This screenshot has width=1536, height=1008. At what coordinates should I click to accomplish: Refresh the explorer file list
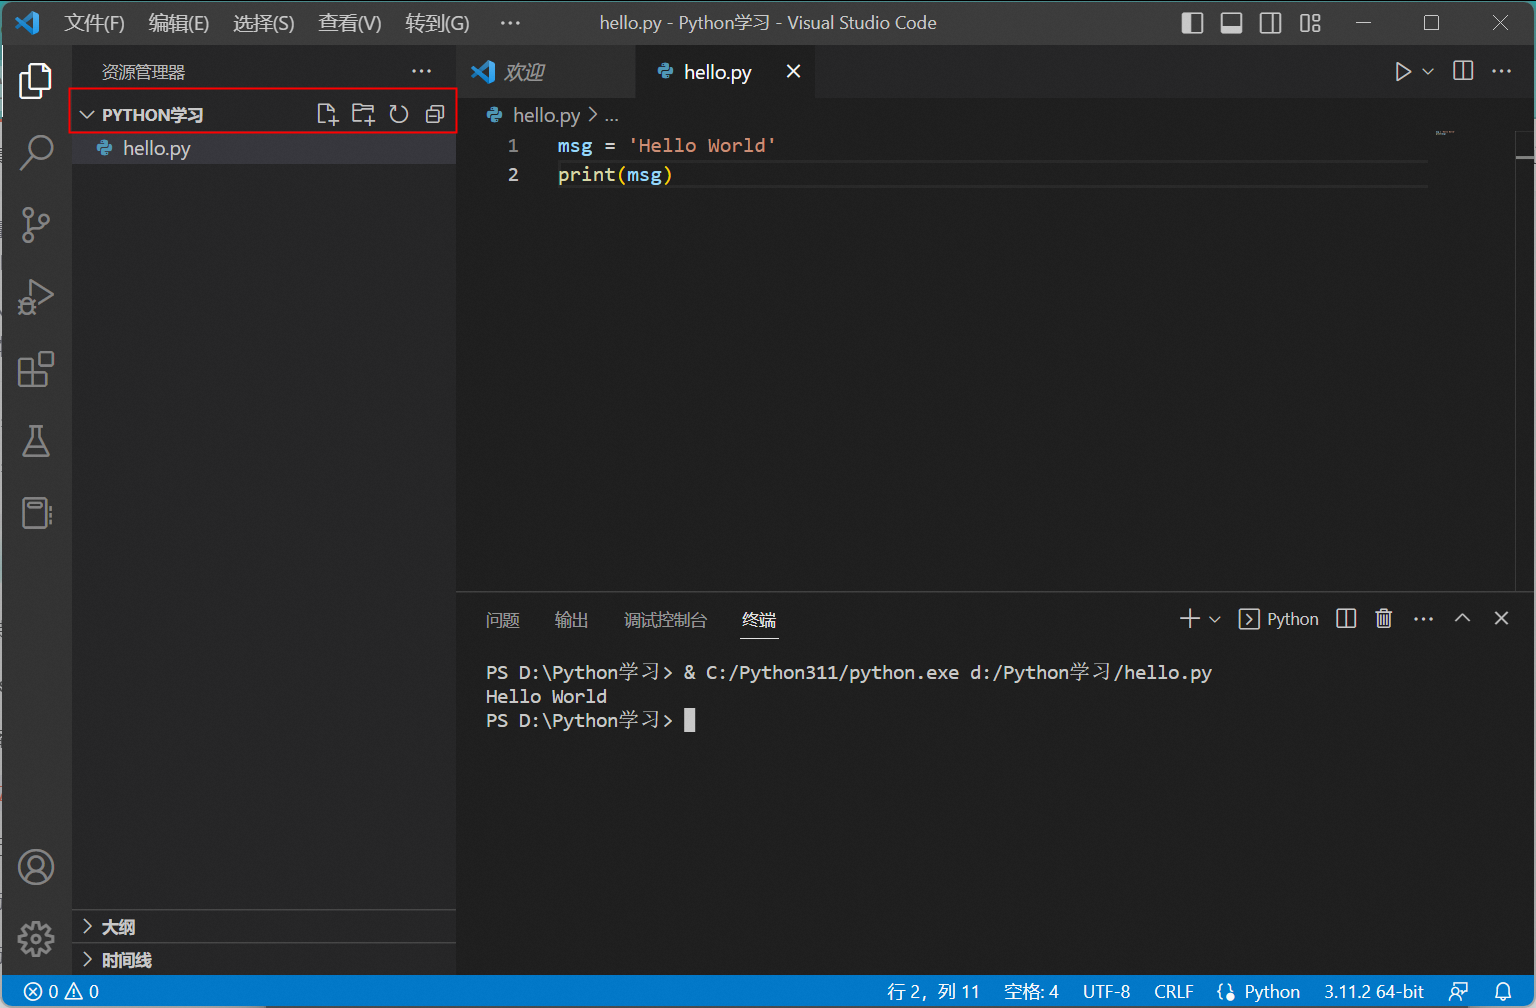(x=399, y=114)
